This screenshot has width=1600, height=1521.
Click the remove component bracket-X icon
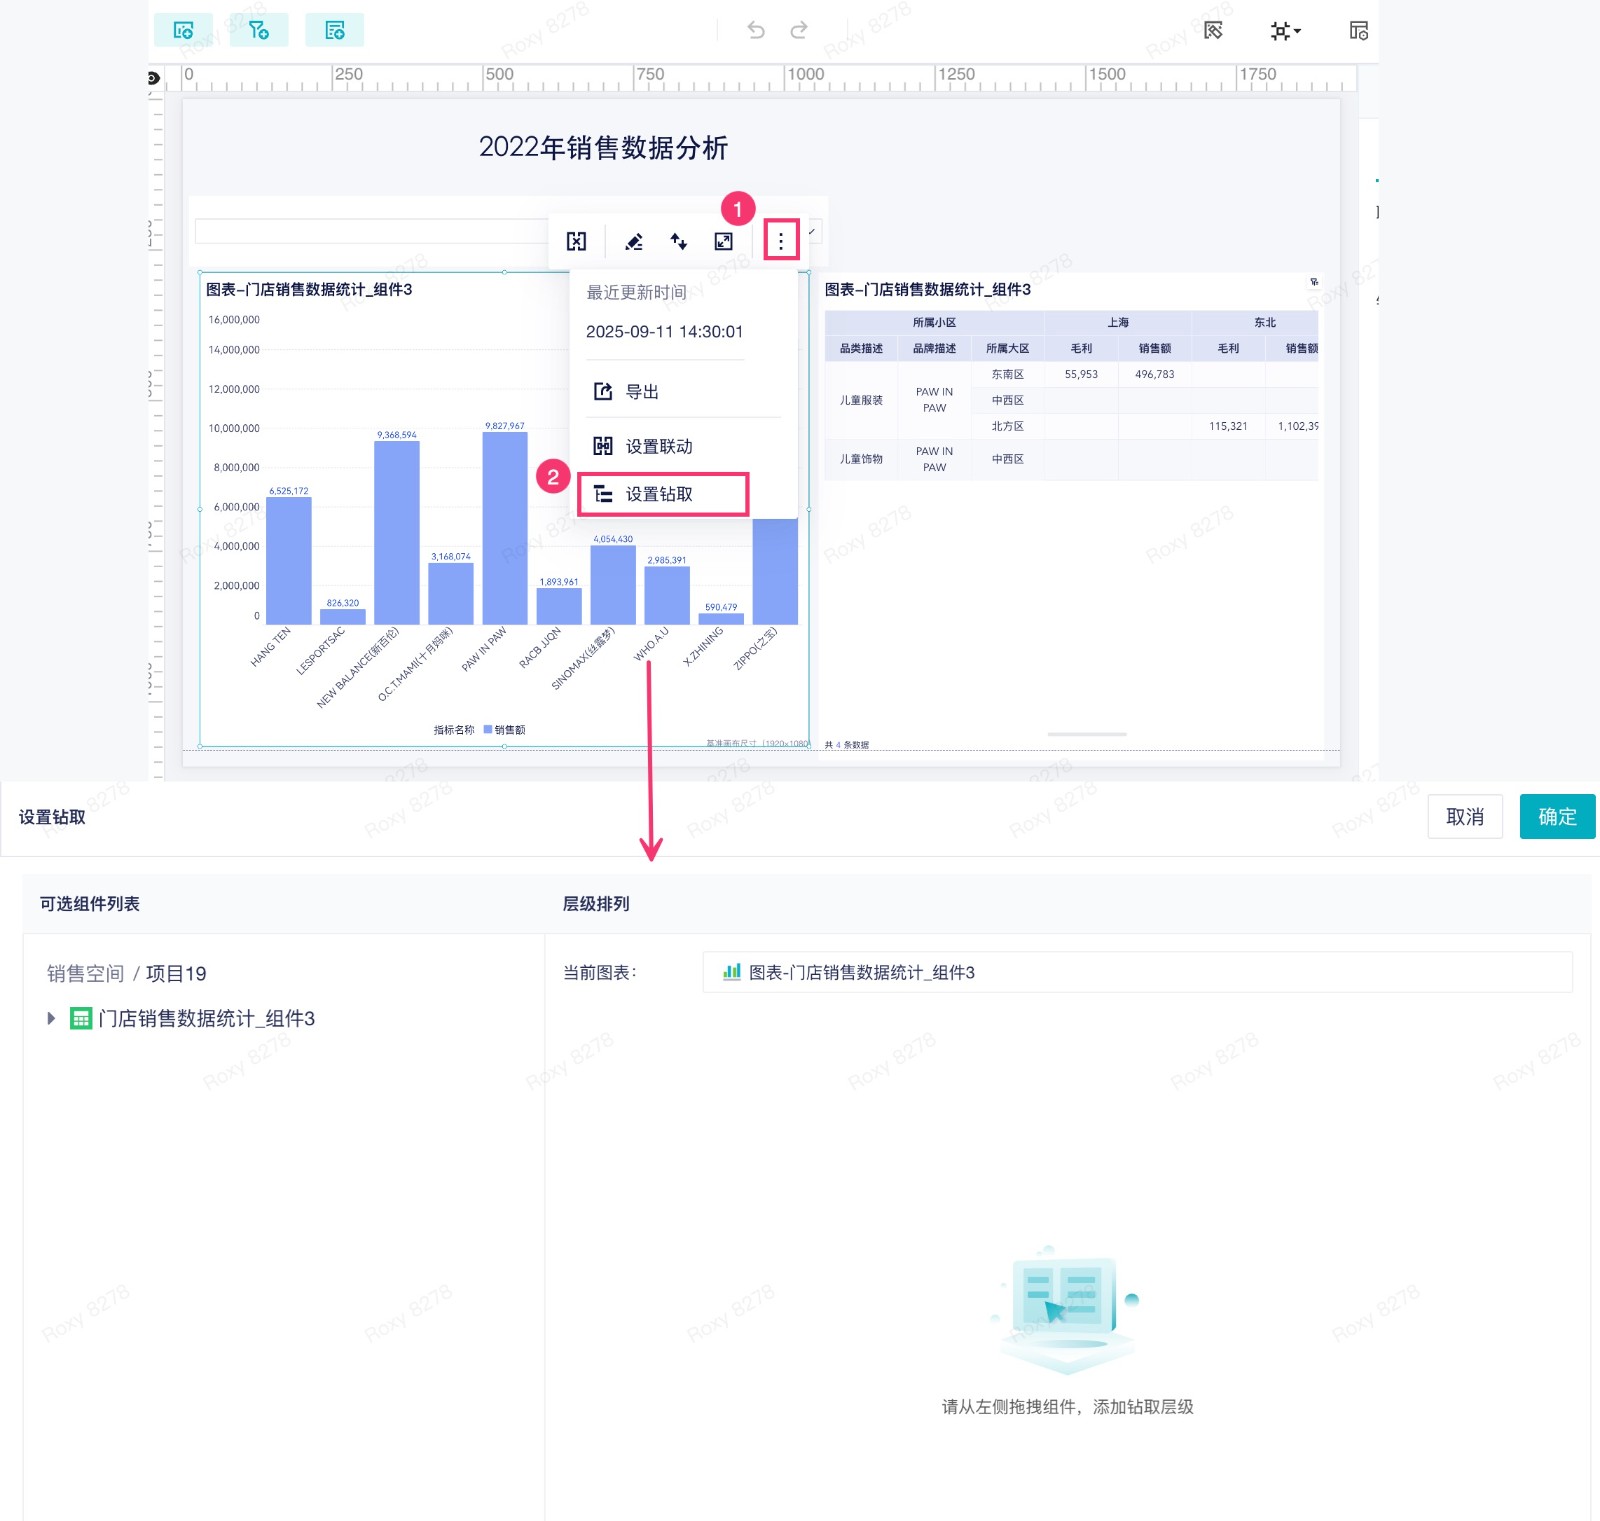coord(577,241)
